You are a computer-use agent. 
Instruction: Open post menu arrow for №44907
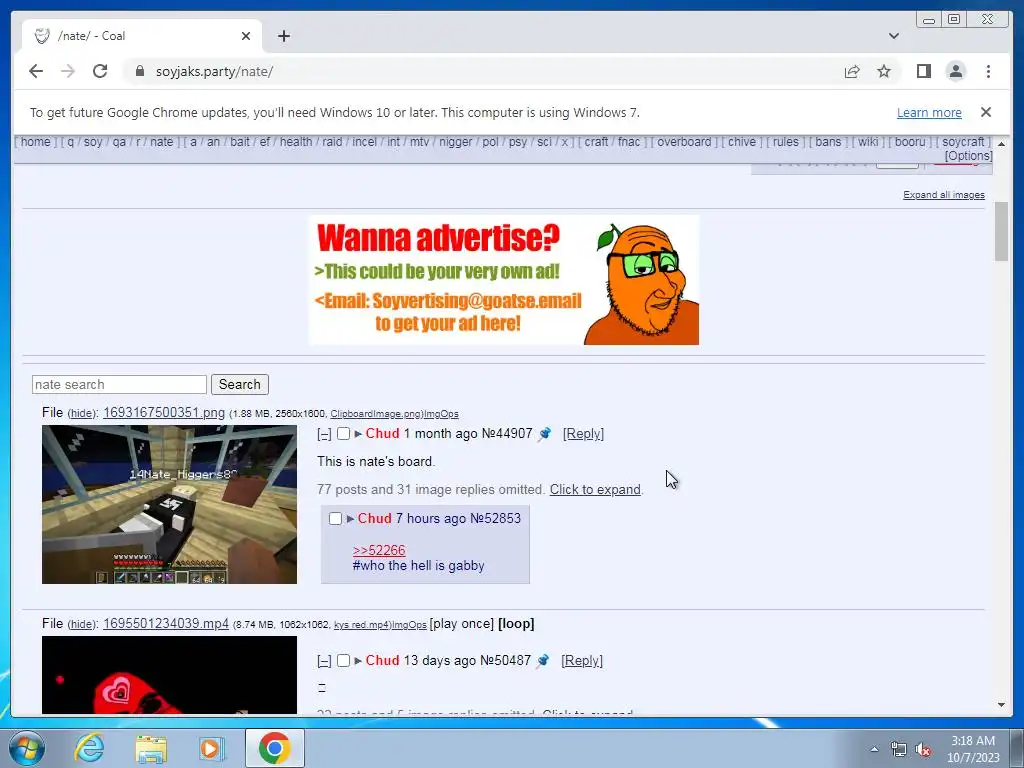coord(358,434)
